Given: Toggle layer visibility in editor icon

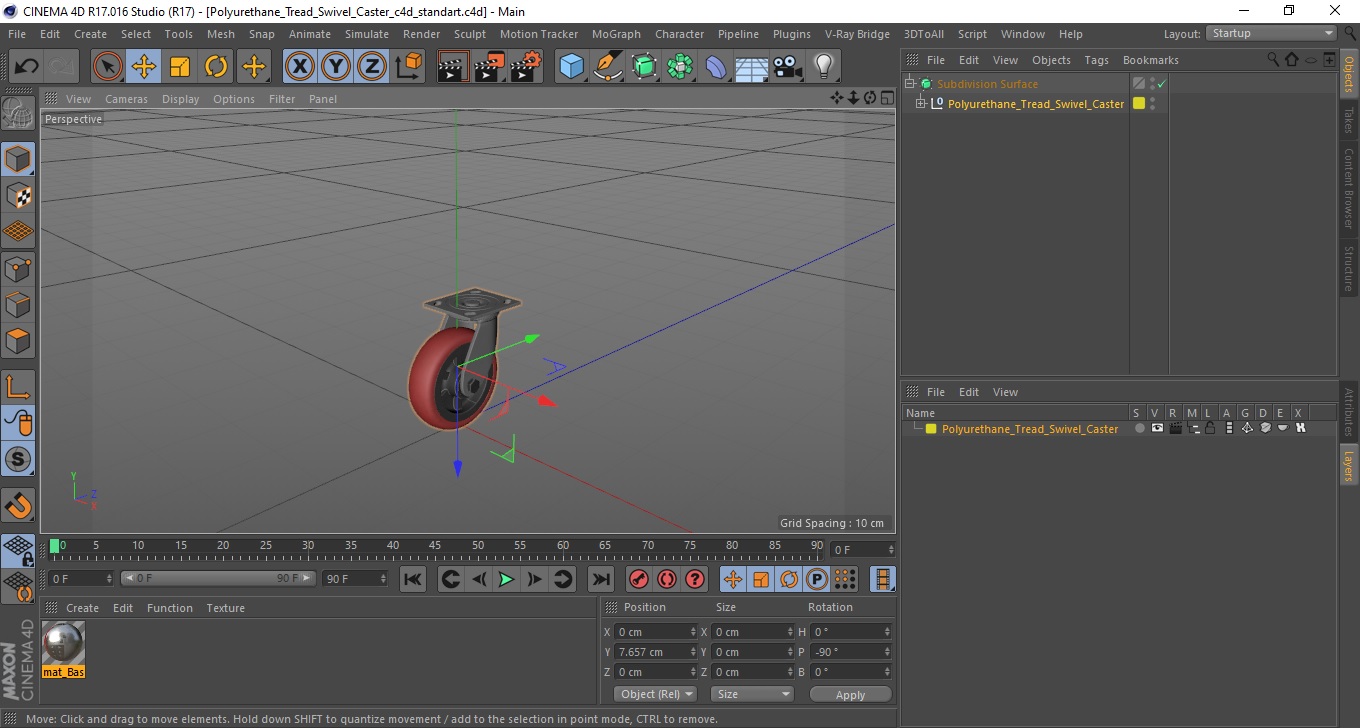Looking at the screenshot, I should click(1157, 428).
